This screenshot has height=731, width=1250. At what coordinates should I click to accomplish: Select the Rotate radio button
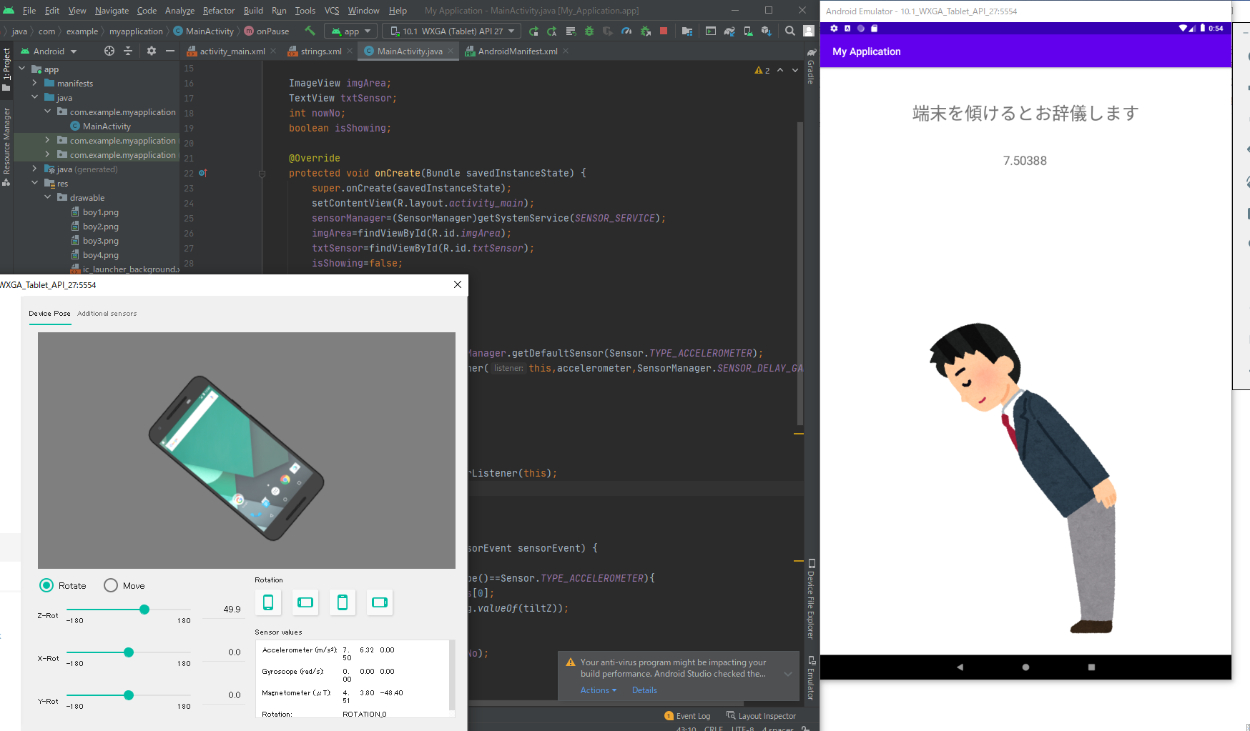tap(47, 585)
